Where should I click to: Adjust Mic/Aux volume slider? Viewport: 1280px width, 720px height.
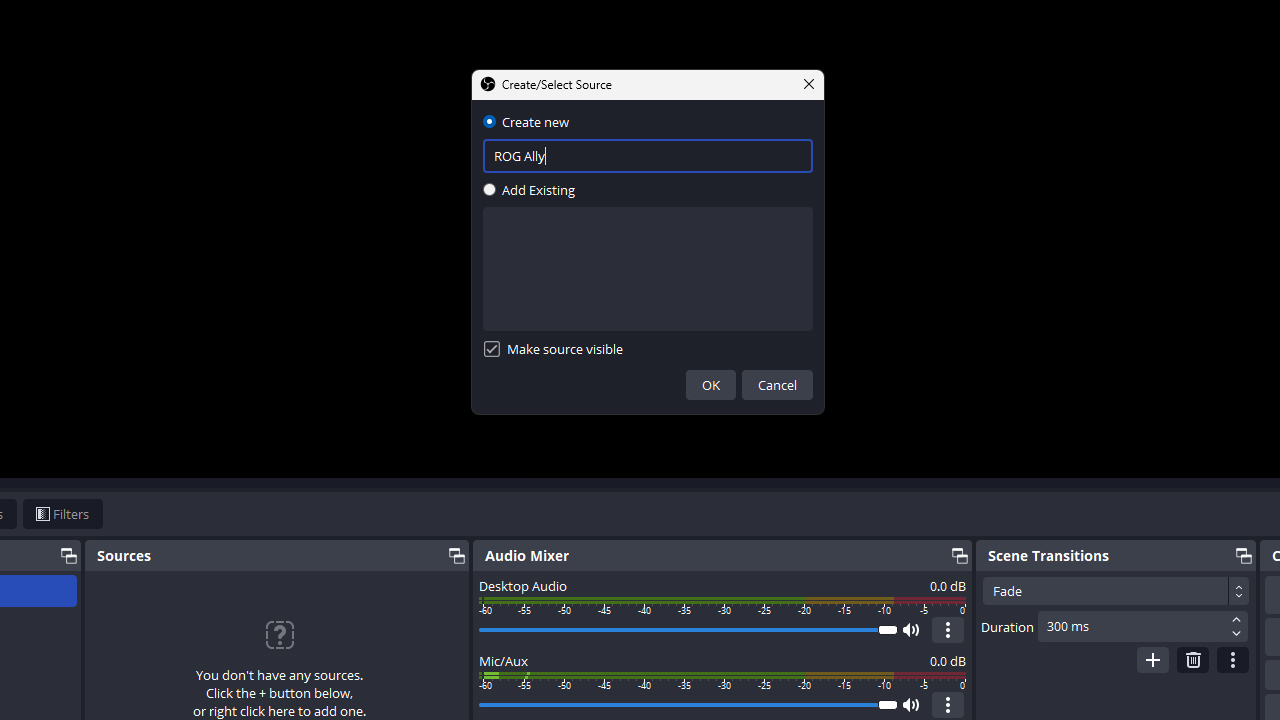688,705
